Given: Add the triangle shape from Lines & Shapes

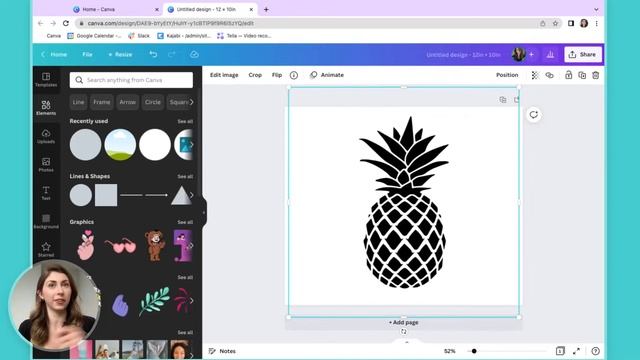Looking at the screenshot, I should [x=181, y=195].
